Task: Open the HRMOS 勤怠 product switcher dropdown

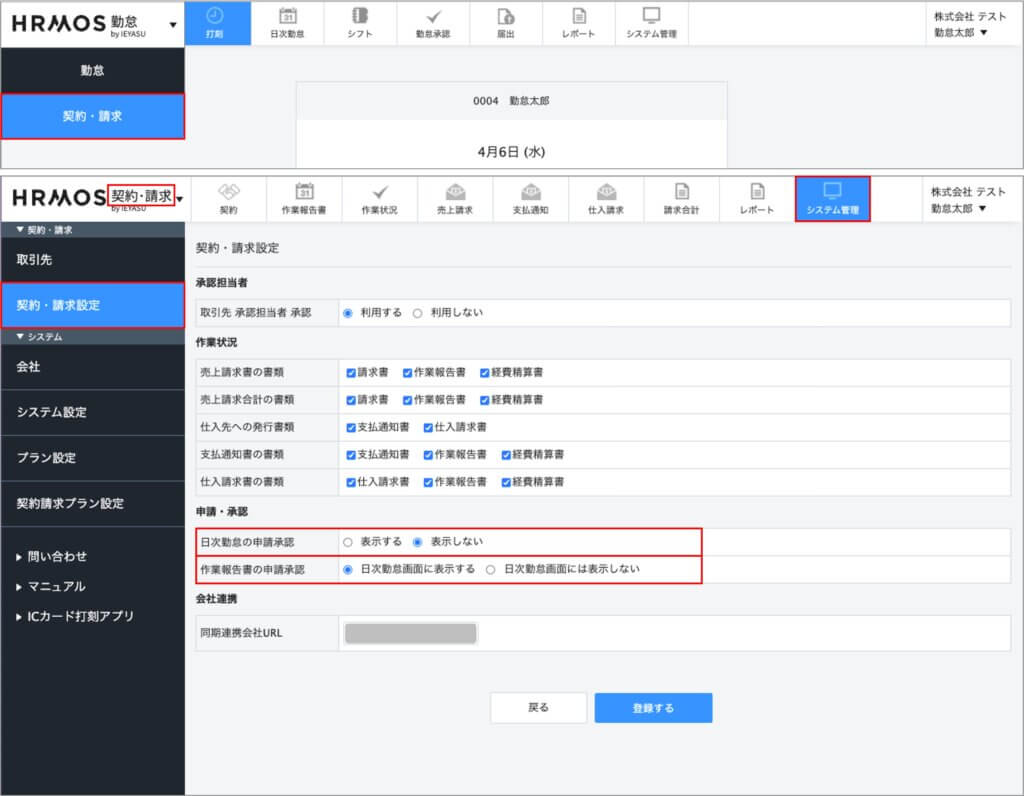Action: coord(174,24)
